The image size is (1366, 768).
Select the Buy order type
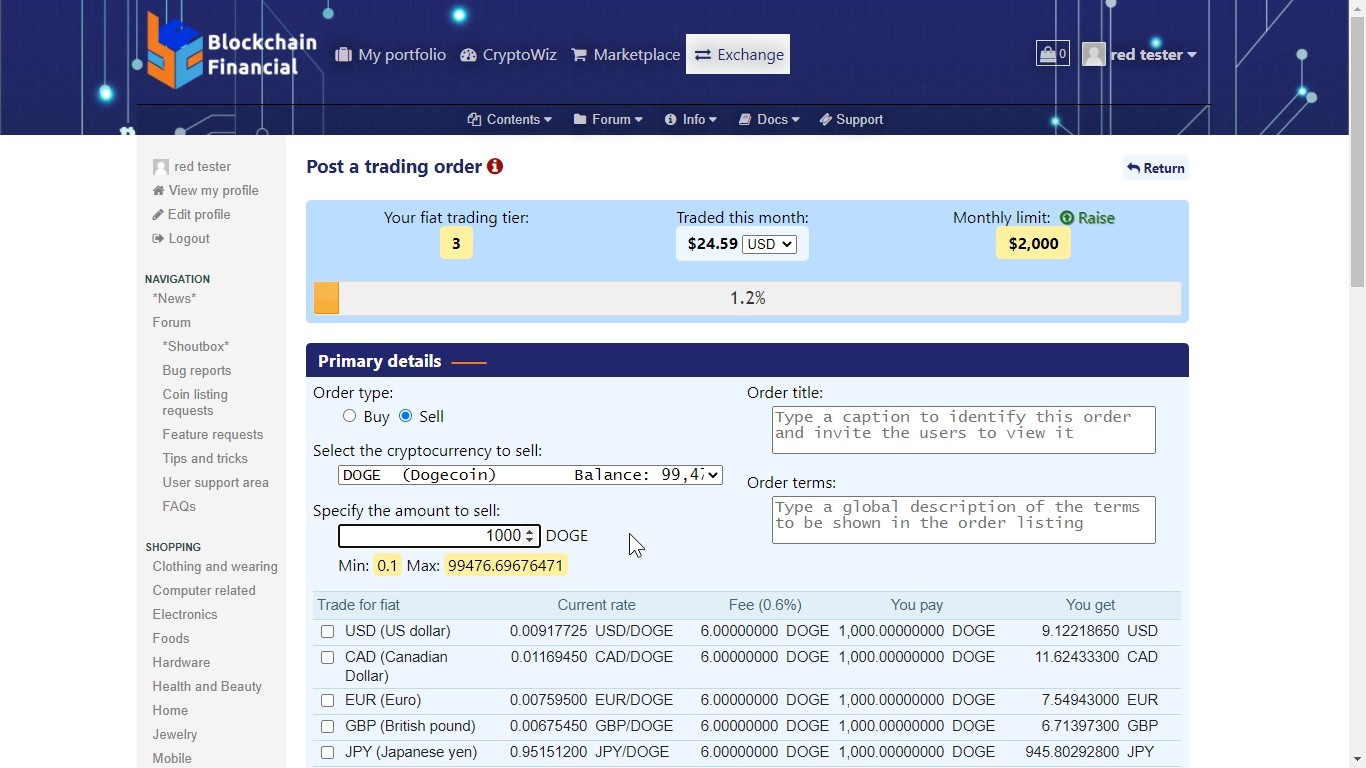point(349,416)
